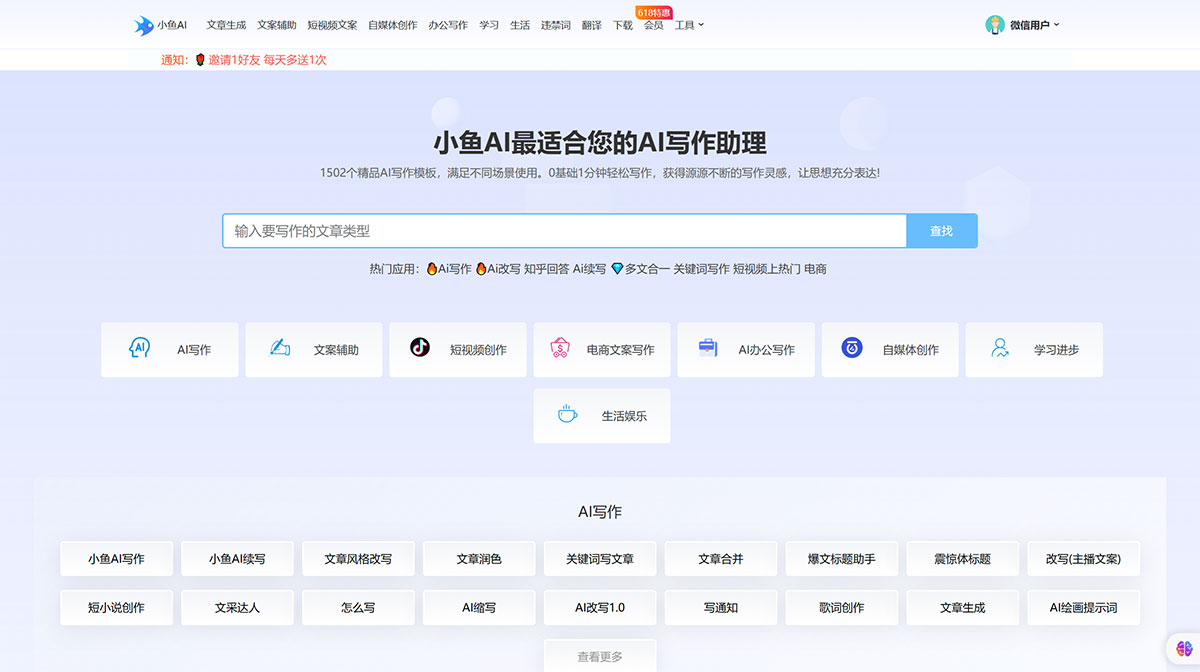The width and height of the screenshot is (1200, 672).
Task: Open the 微信用户 account dropdown
Action: [x=1021, y=25]
